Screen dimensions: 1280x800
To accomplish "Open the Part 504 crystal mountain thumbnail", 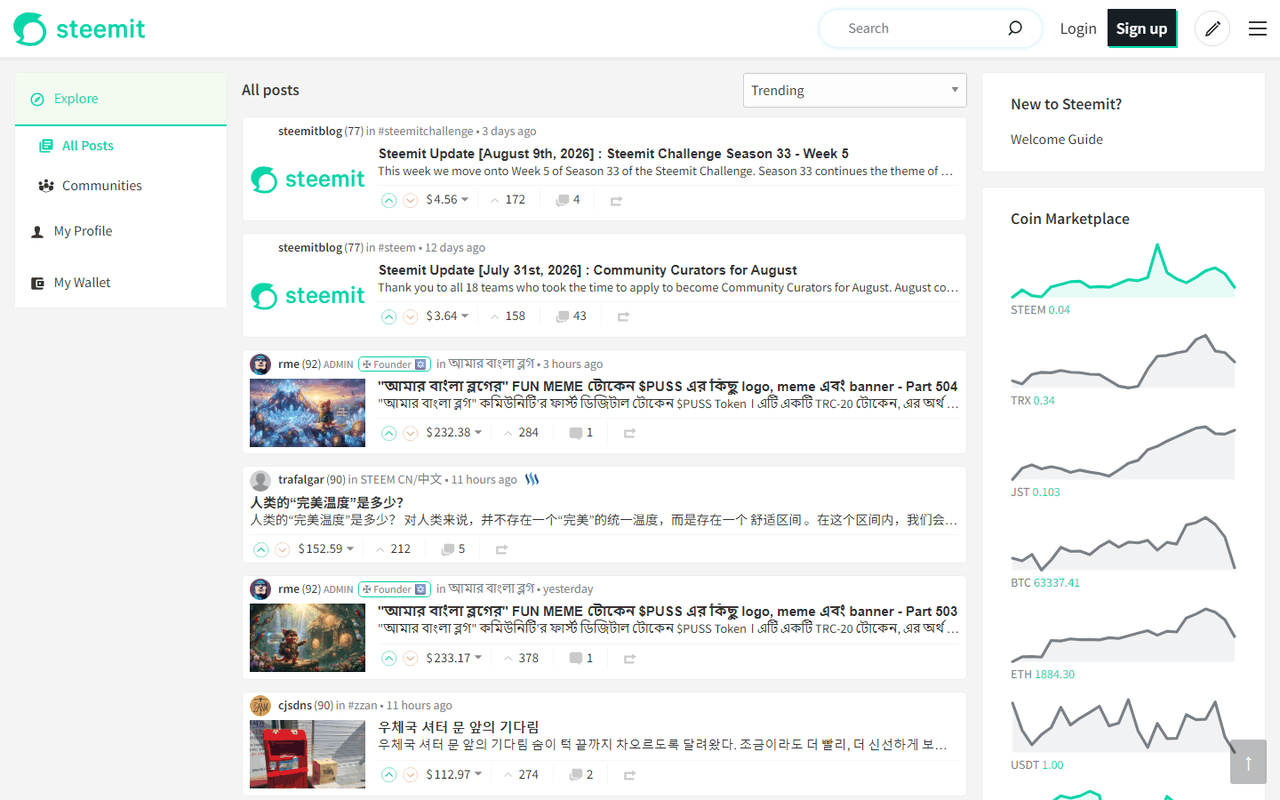I will pos(308,413).
